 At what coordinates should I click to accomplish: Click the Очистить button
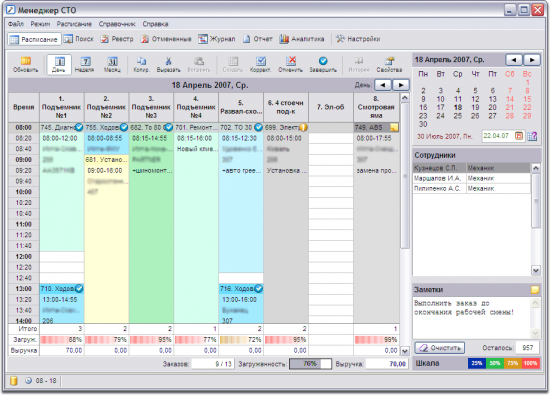coord(440,348)
